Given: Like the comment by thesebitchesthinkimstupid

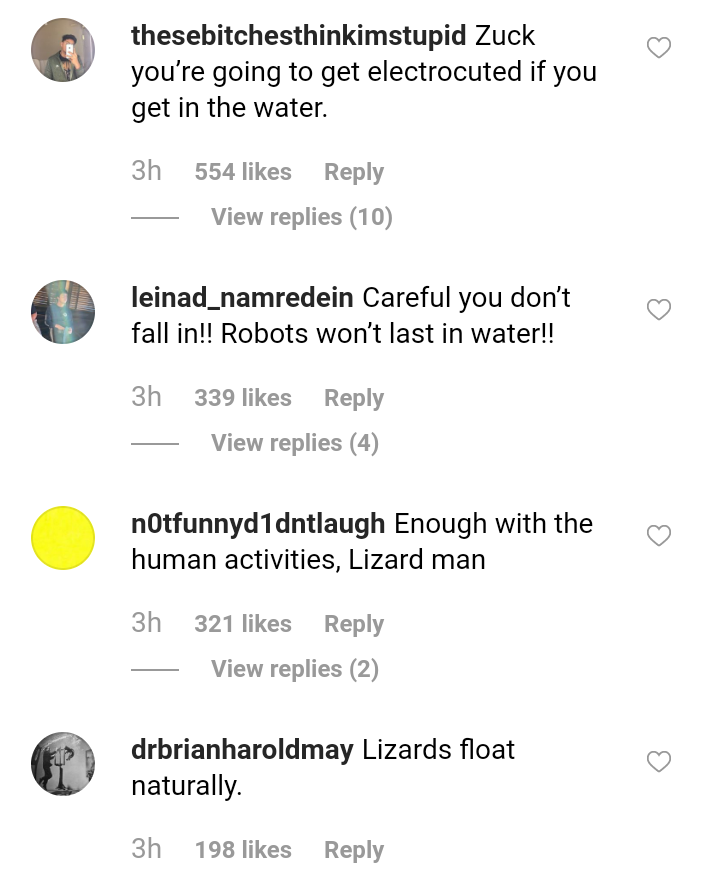Looking at the screenshot, I should coord(659,47).
